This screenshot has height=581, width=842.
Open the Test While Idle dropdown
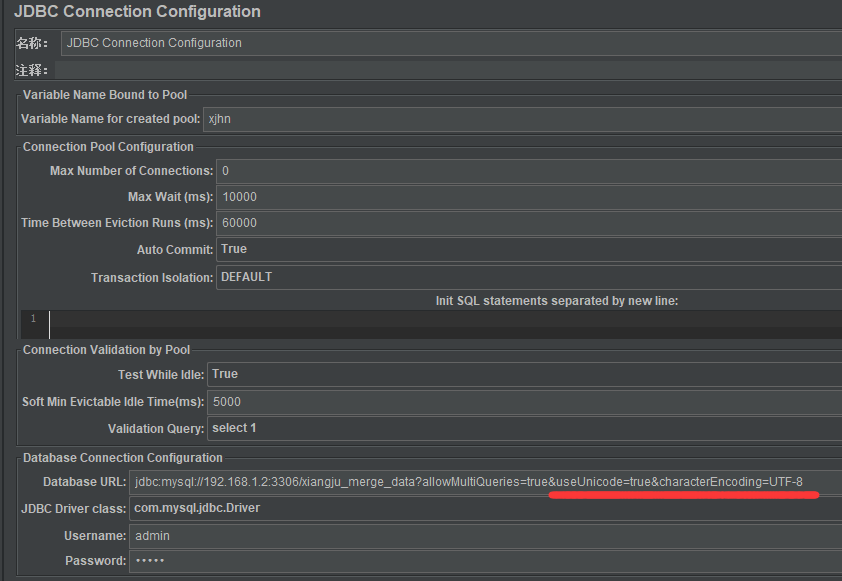525,374
